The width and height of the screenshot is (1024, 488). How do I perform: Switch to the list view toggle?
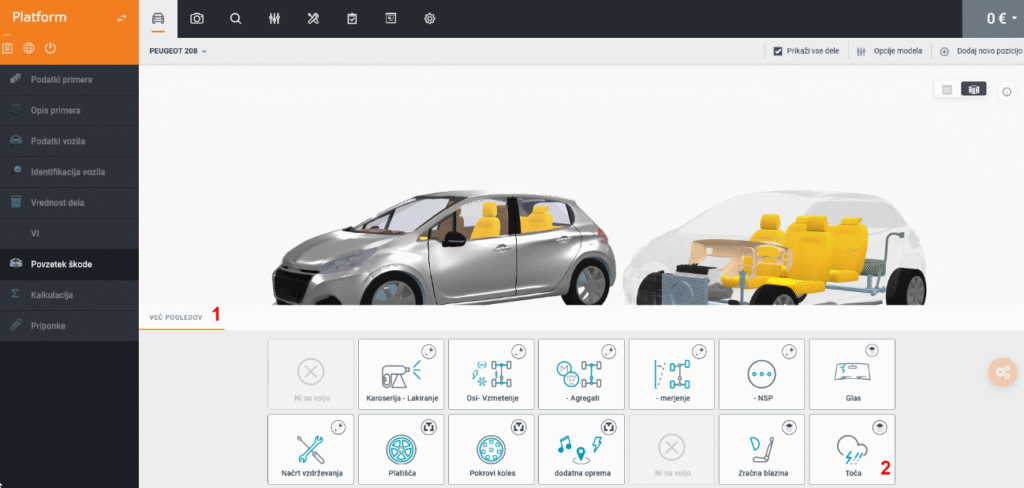coord(947,90)
